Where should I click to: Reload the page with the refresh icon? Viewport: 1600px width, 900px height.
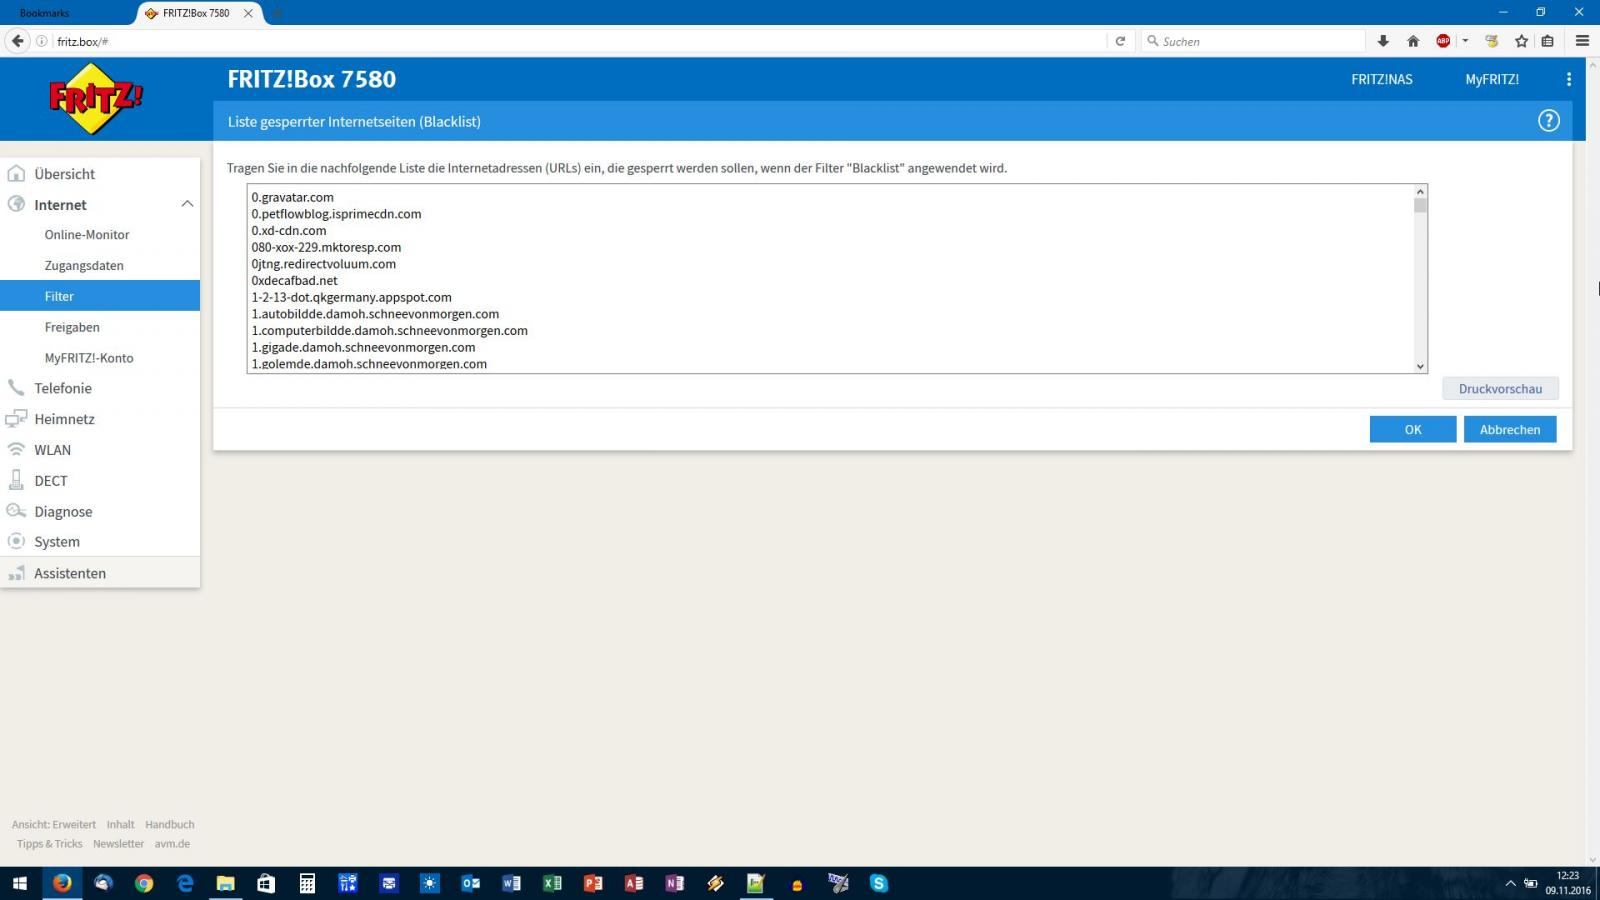[x=1120, y=41]
